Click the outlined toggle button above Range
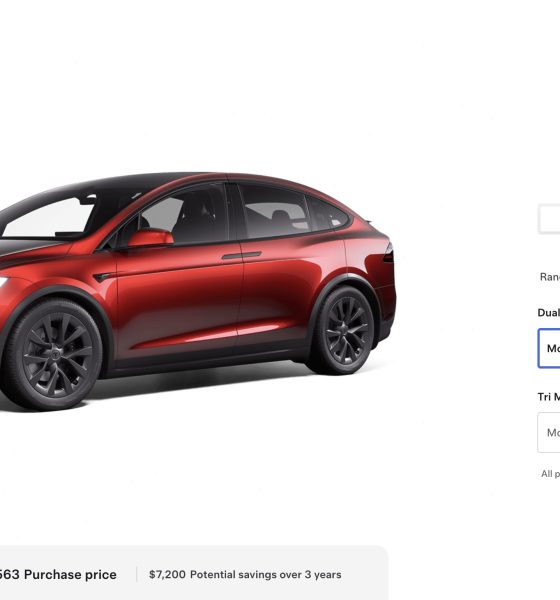This screenshot has height=600, width=560. [x=550, y=219]
